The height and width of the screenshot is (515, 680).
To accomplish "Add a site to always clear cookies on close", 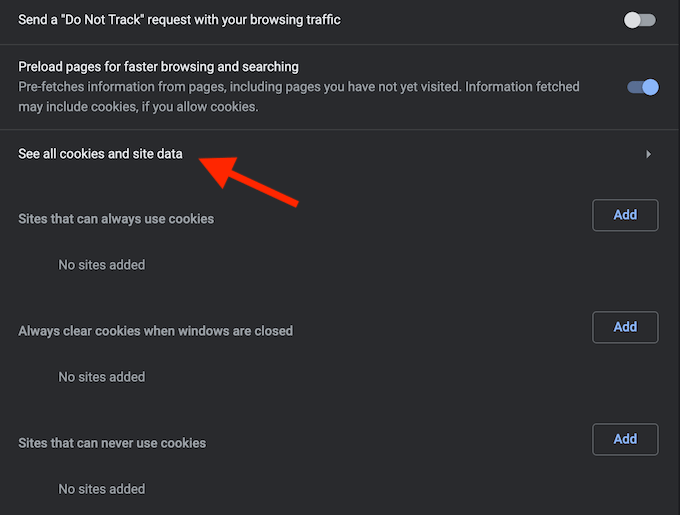I will (625, 327).
